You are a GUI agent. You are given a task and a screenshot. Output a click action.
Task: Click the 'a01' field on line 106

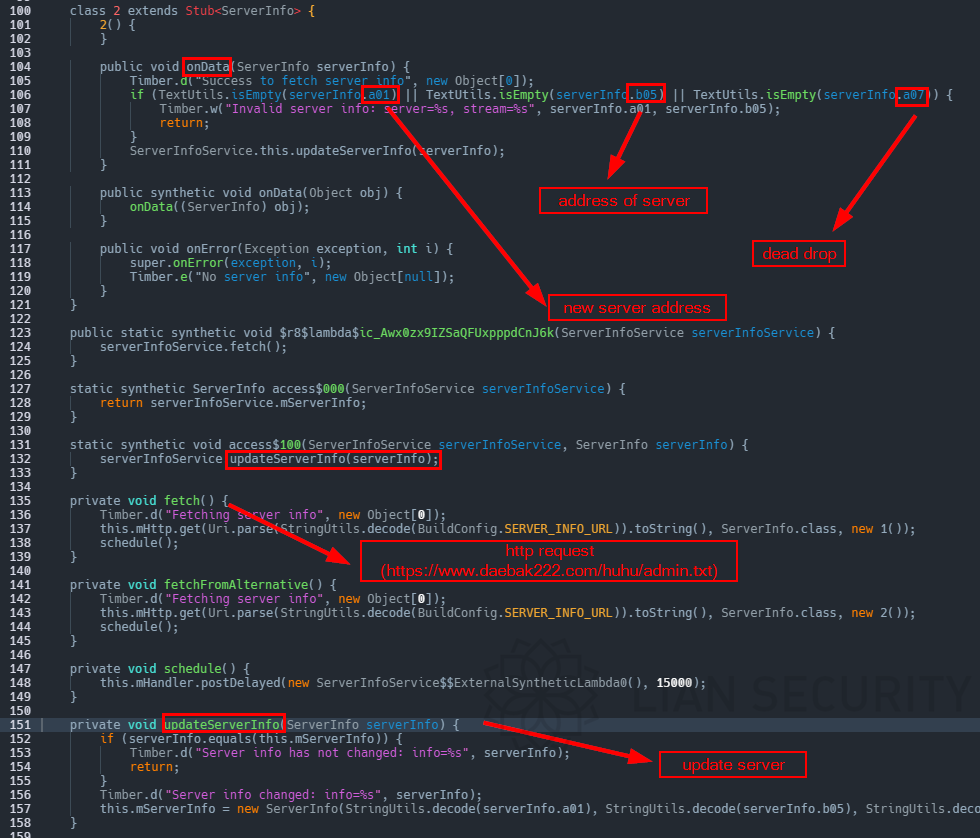pos(379,95)
